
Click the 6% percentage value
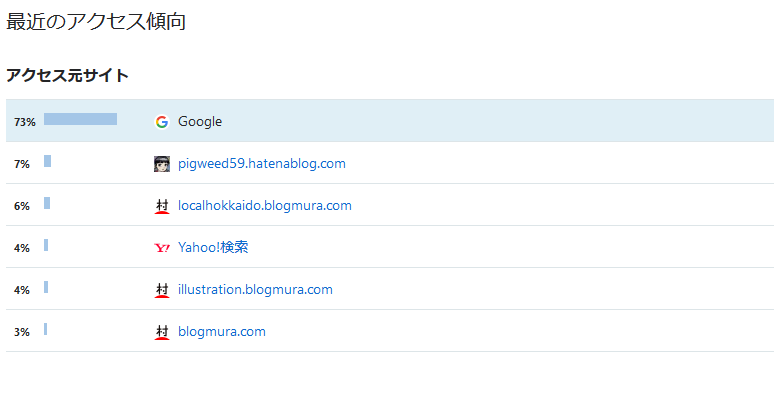21,206
